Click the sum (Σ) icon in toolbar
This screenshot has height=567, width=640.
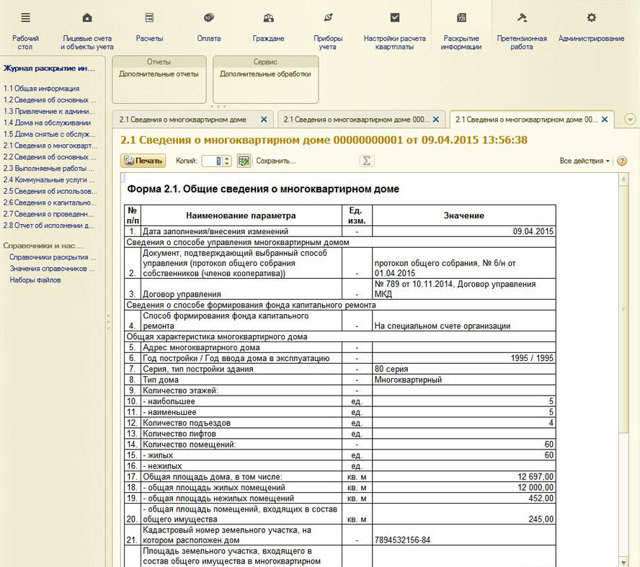coord(367,160)
